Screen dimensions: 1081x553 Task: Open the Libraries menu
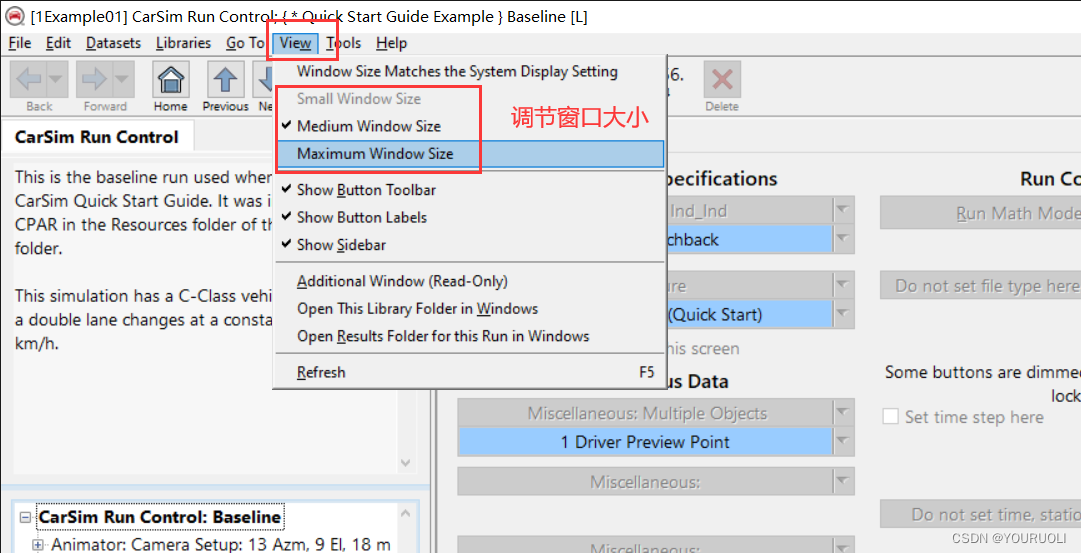click(183, 43)
